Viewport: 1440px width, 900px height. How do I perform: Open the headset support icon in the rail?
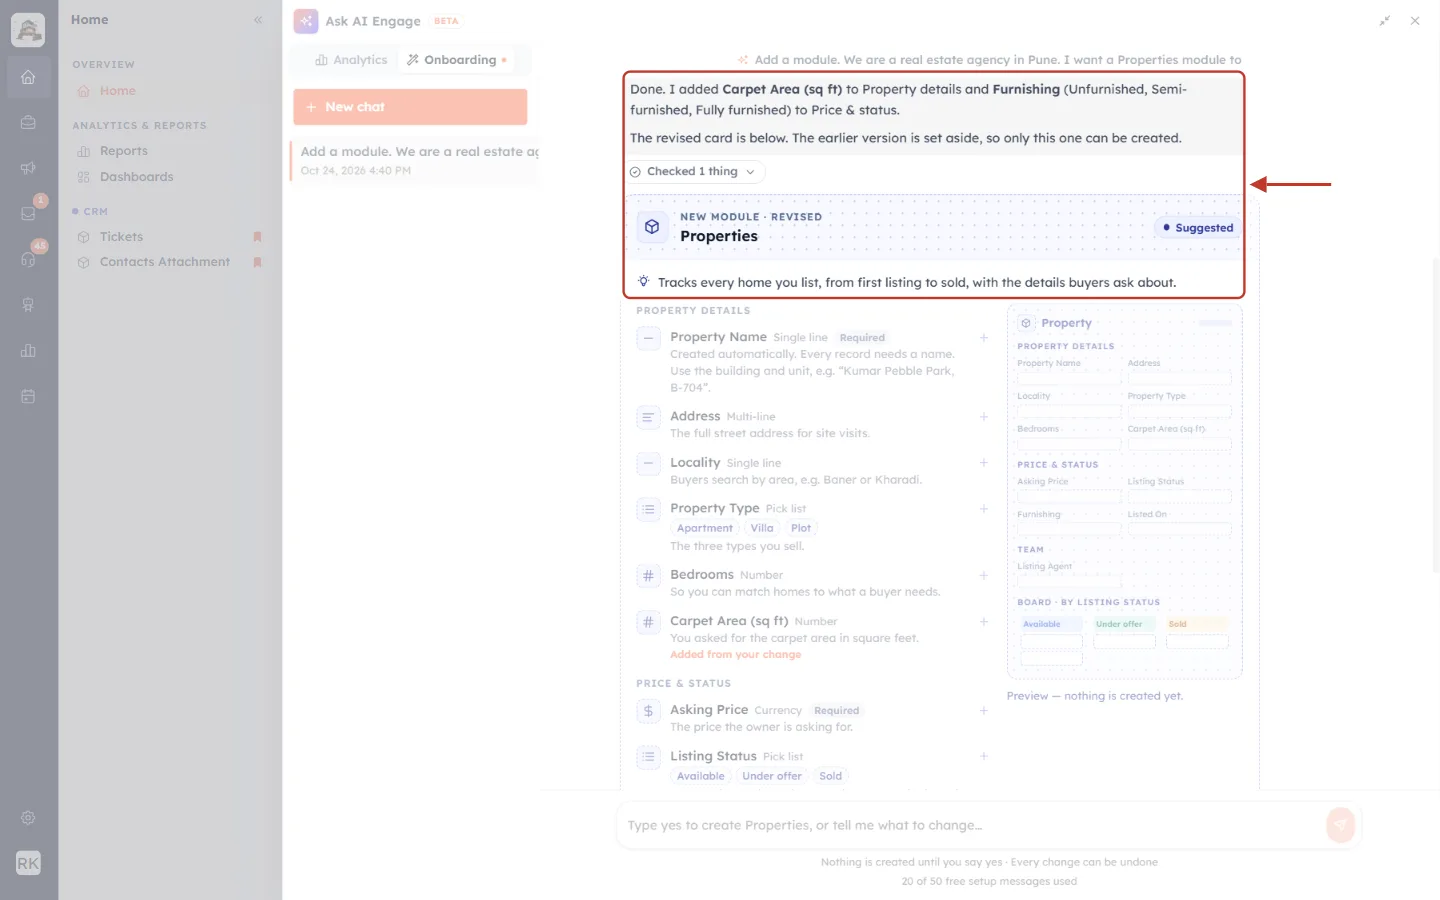coord(28,259)
